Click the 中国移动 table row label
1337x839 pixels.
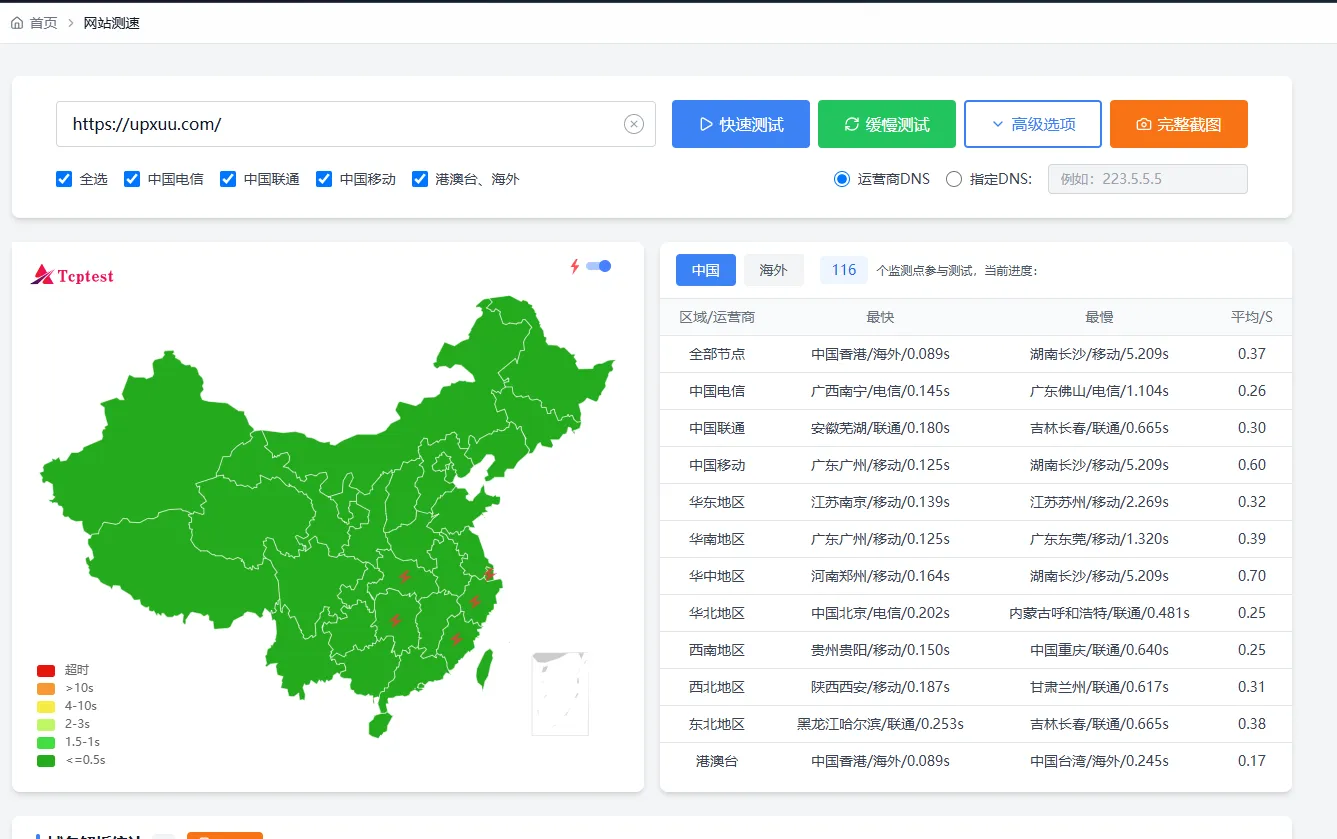point(717,465)
